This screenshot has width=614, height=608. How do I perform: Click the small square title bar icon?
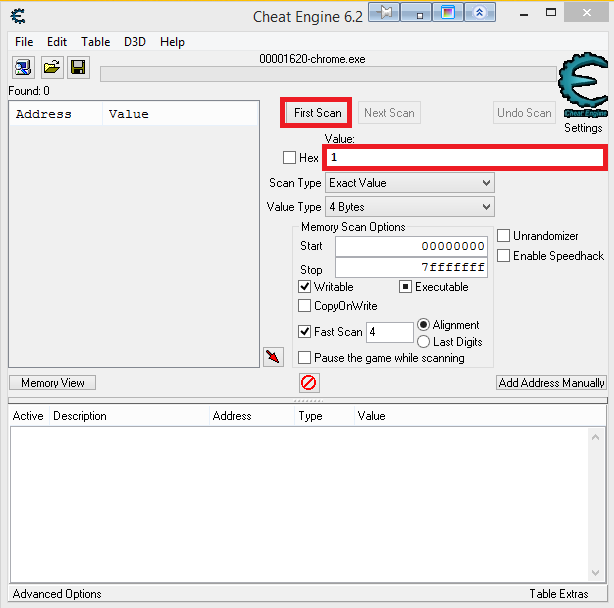pyautogui.click(x=416, y=13)
